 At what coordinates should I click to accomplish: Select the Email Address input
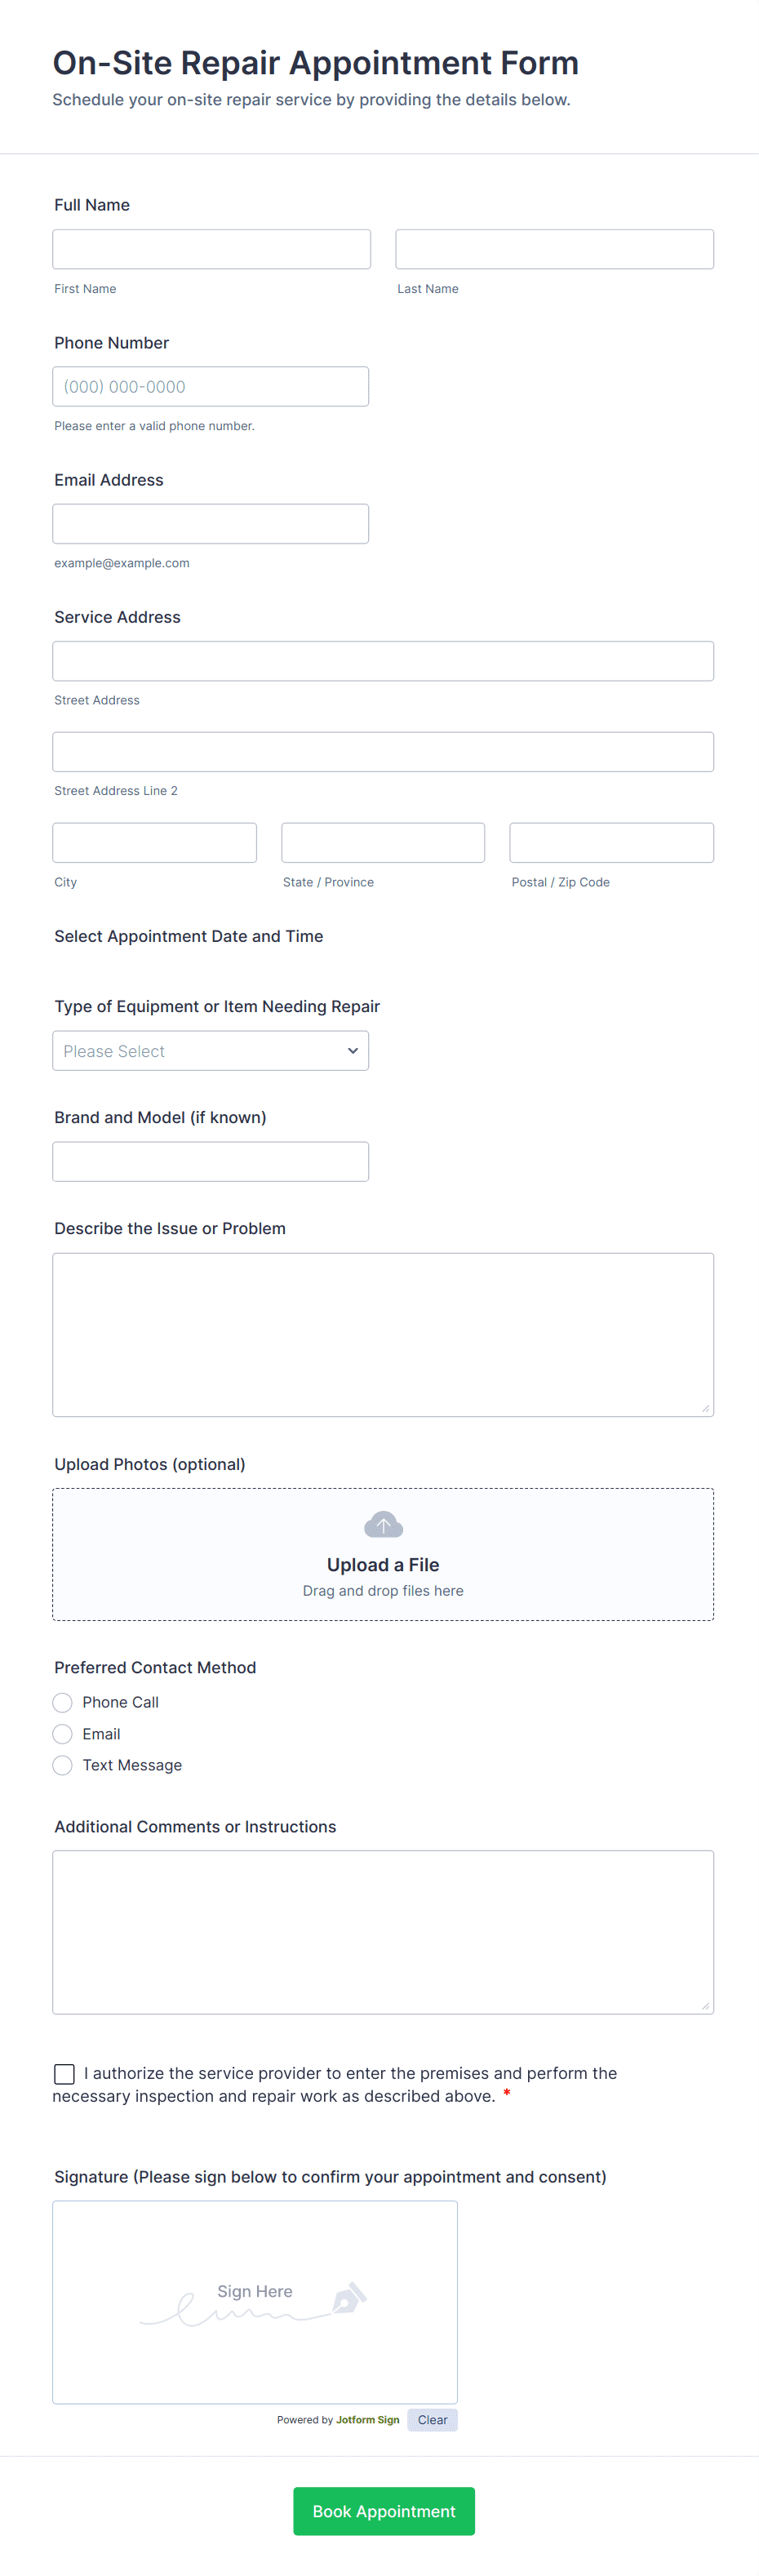[210, 524]
